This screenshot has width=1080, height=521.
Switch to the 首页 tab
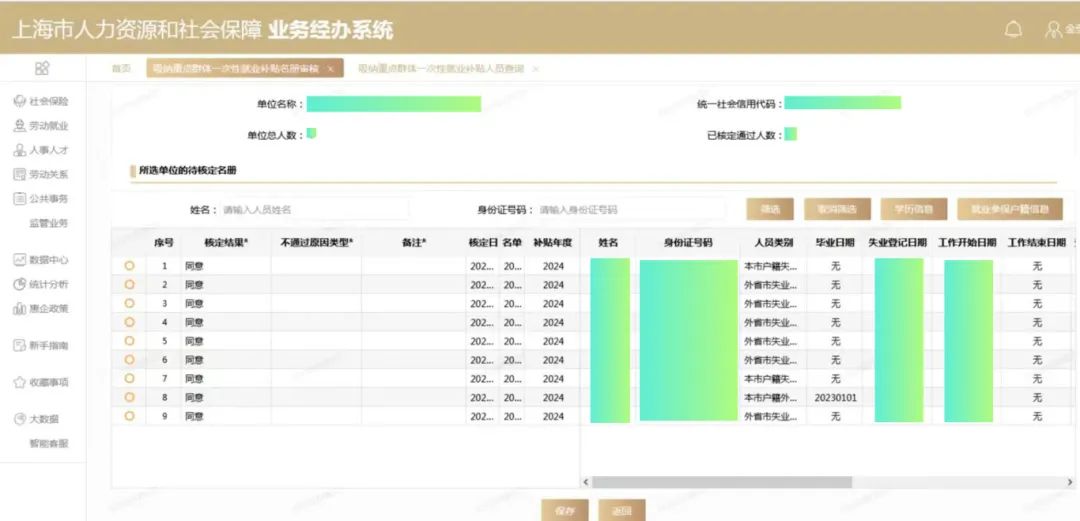121,69
